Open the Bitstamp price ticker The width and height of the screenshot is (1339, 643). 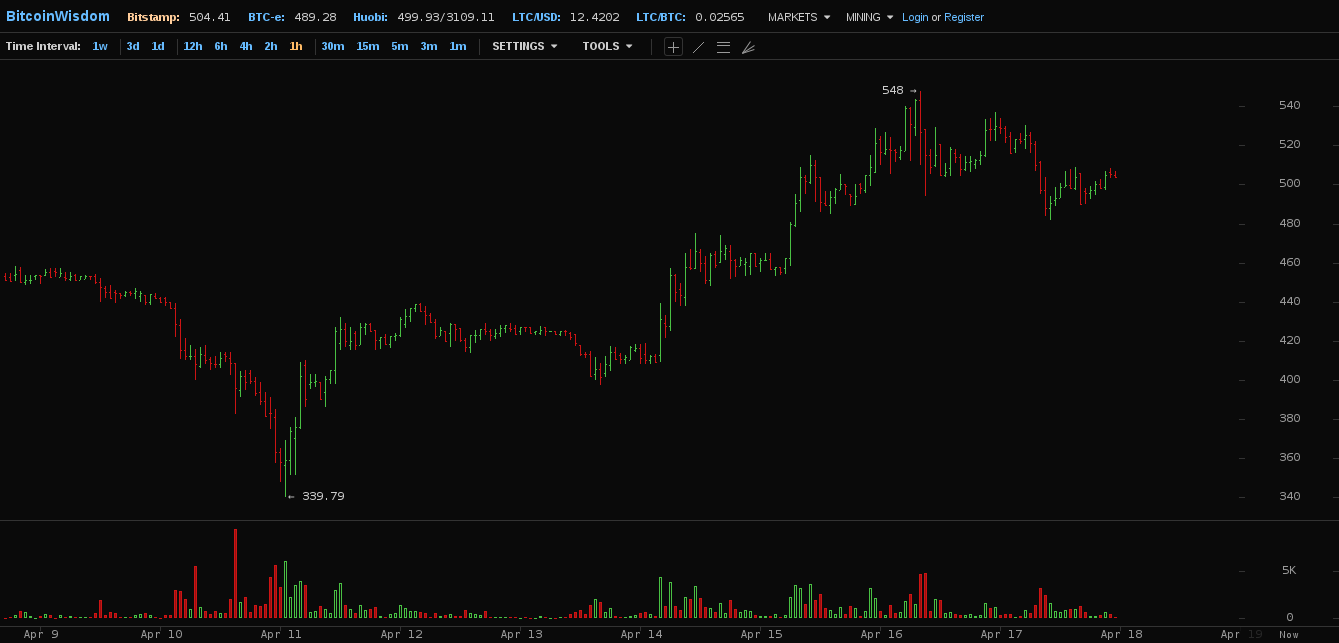pos(178,17)
